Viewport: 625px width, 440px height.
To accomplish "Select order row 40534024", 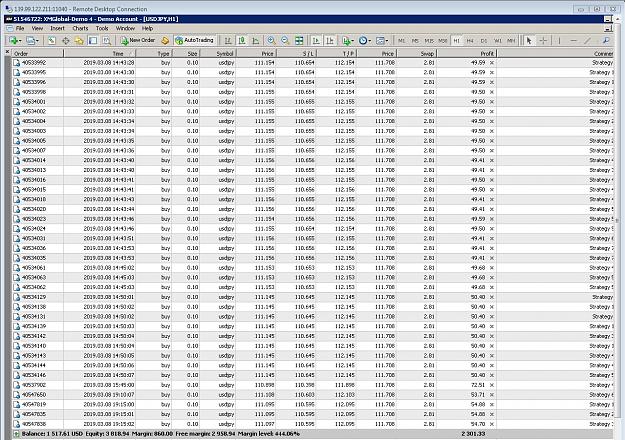I will coord(313,229).
